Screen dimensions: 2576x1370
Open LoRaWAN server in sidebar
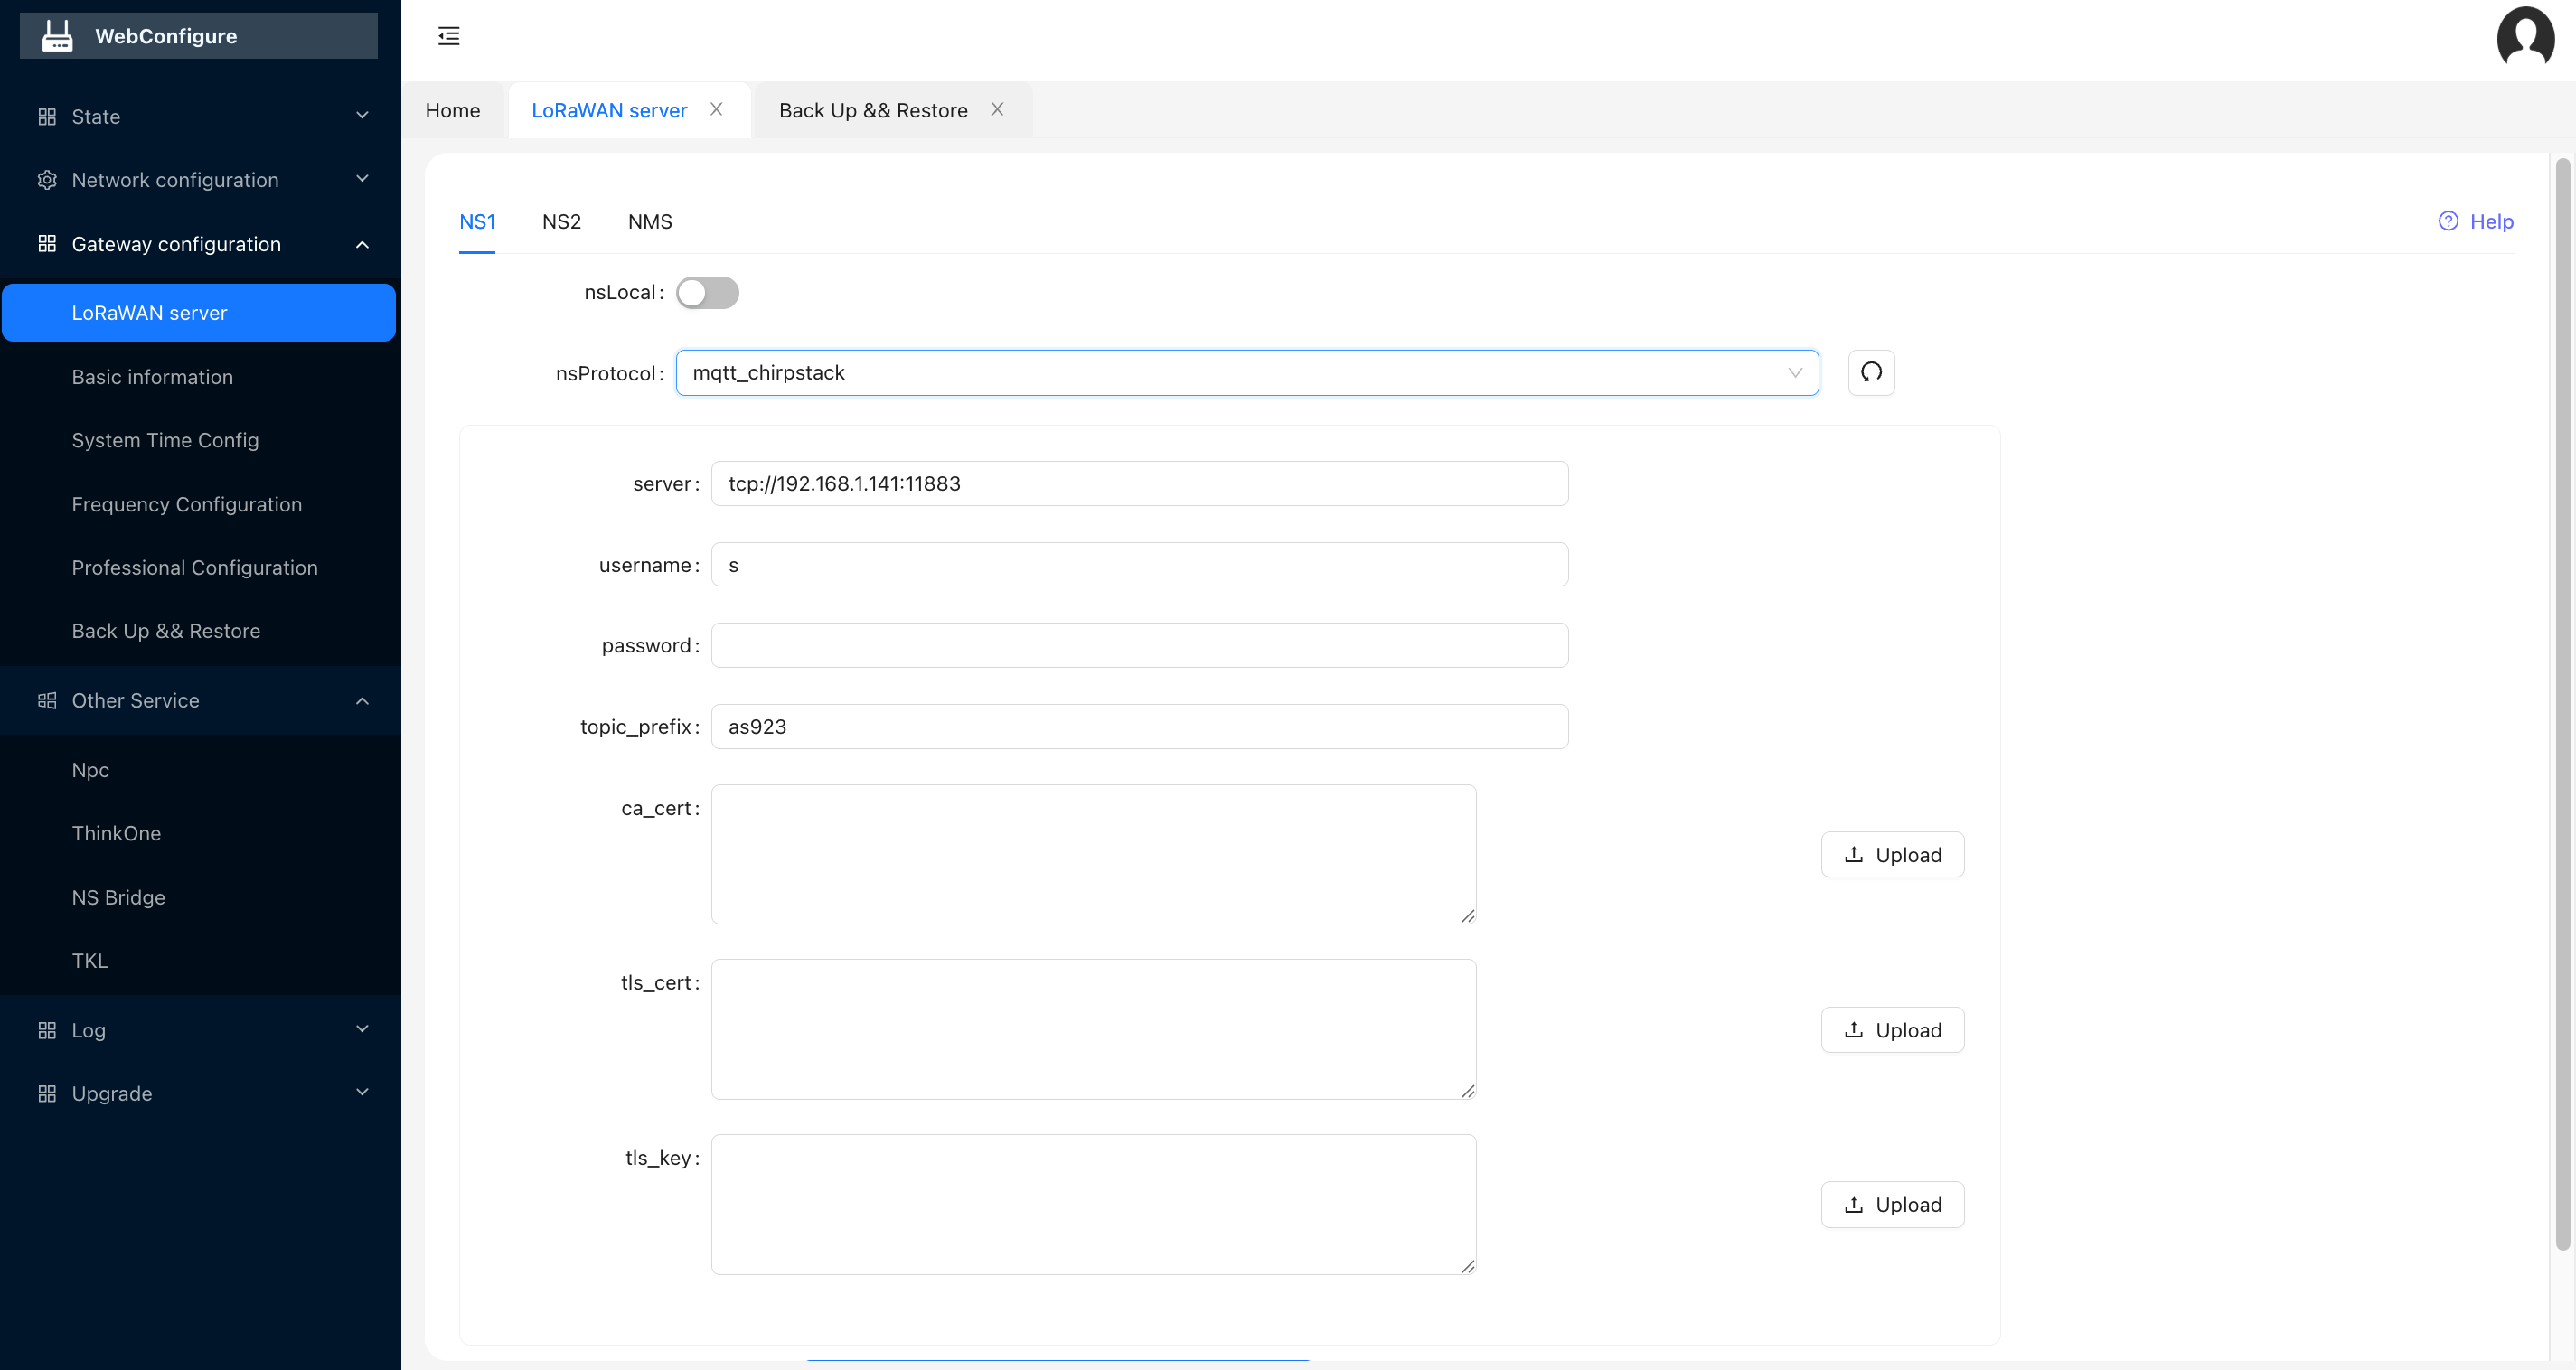[199, 313]
